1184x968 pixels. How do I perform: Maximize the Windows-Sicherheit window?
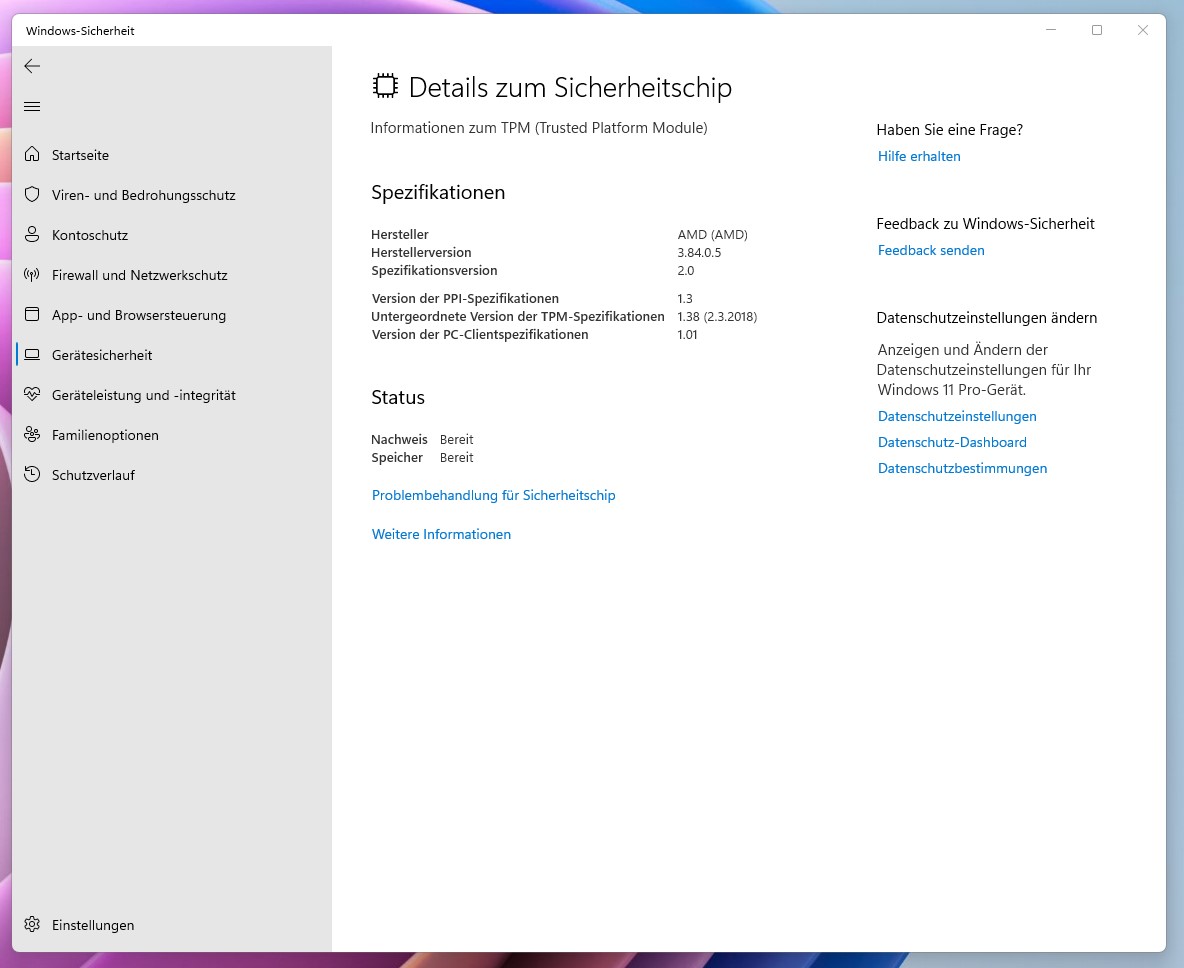click(1096, 30)
